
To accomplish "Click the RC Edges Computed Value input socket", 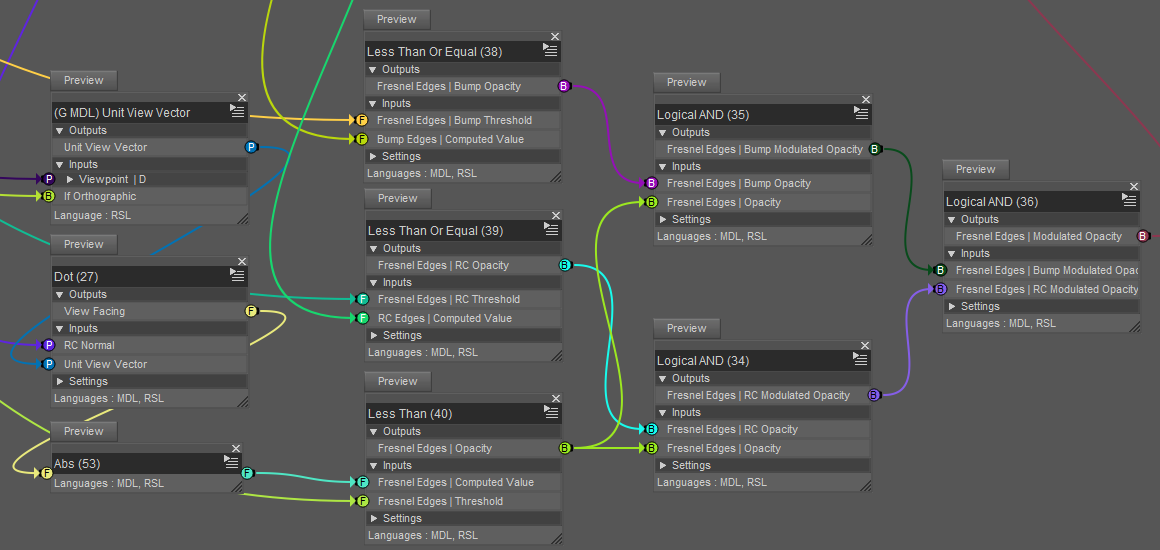I will pos(362,318).
